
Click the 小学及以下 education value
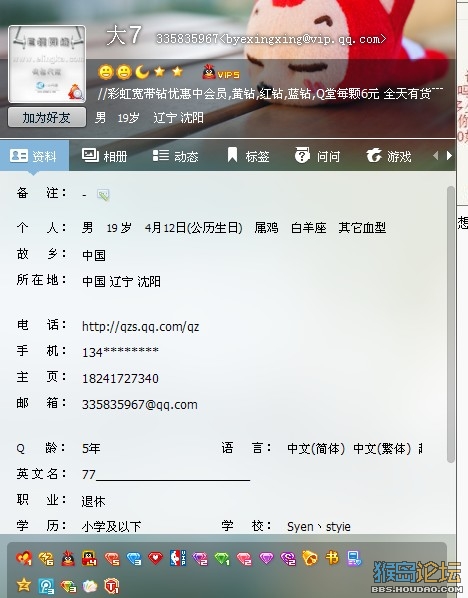tap(111, 527)
